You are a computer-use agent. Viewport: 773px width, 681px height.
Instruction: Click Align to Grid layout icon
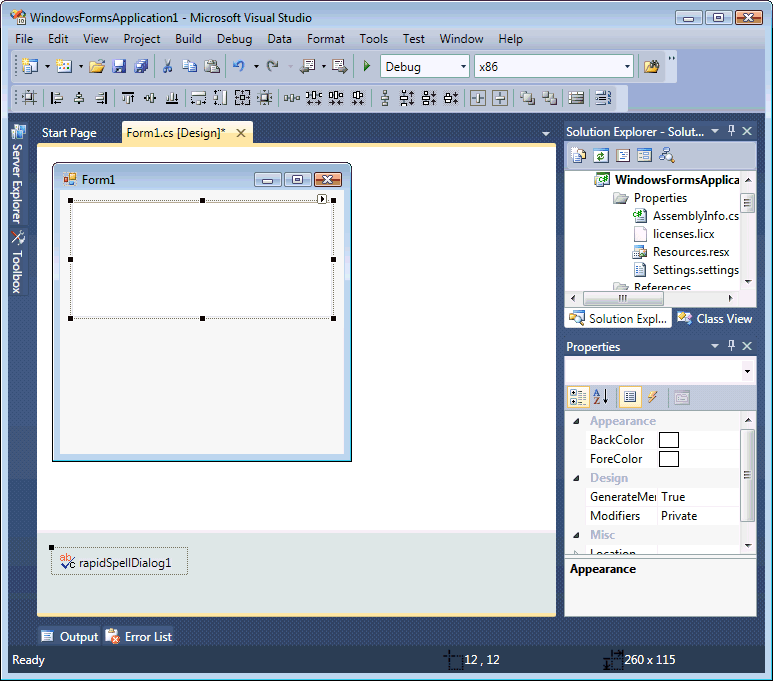pyautogui.click(x=29, y=98)
